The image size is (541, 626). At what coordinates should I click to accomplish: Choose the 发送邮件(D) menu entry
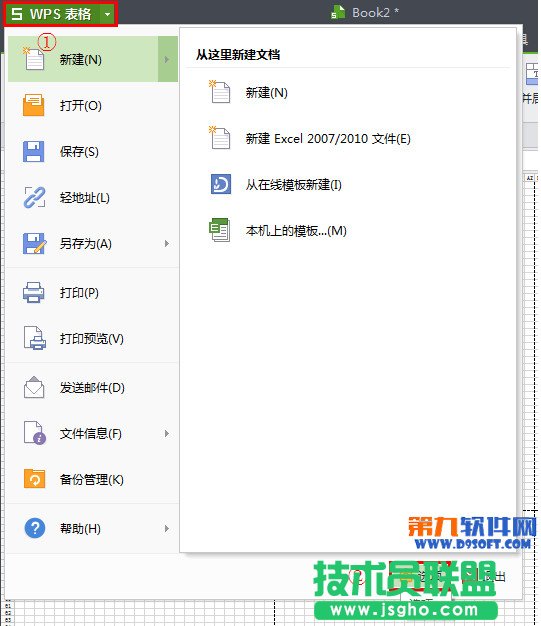(92, 387)
